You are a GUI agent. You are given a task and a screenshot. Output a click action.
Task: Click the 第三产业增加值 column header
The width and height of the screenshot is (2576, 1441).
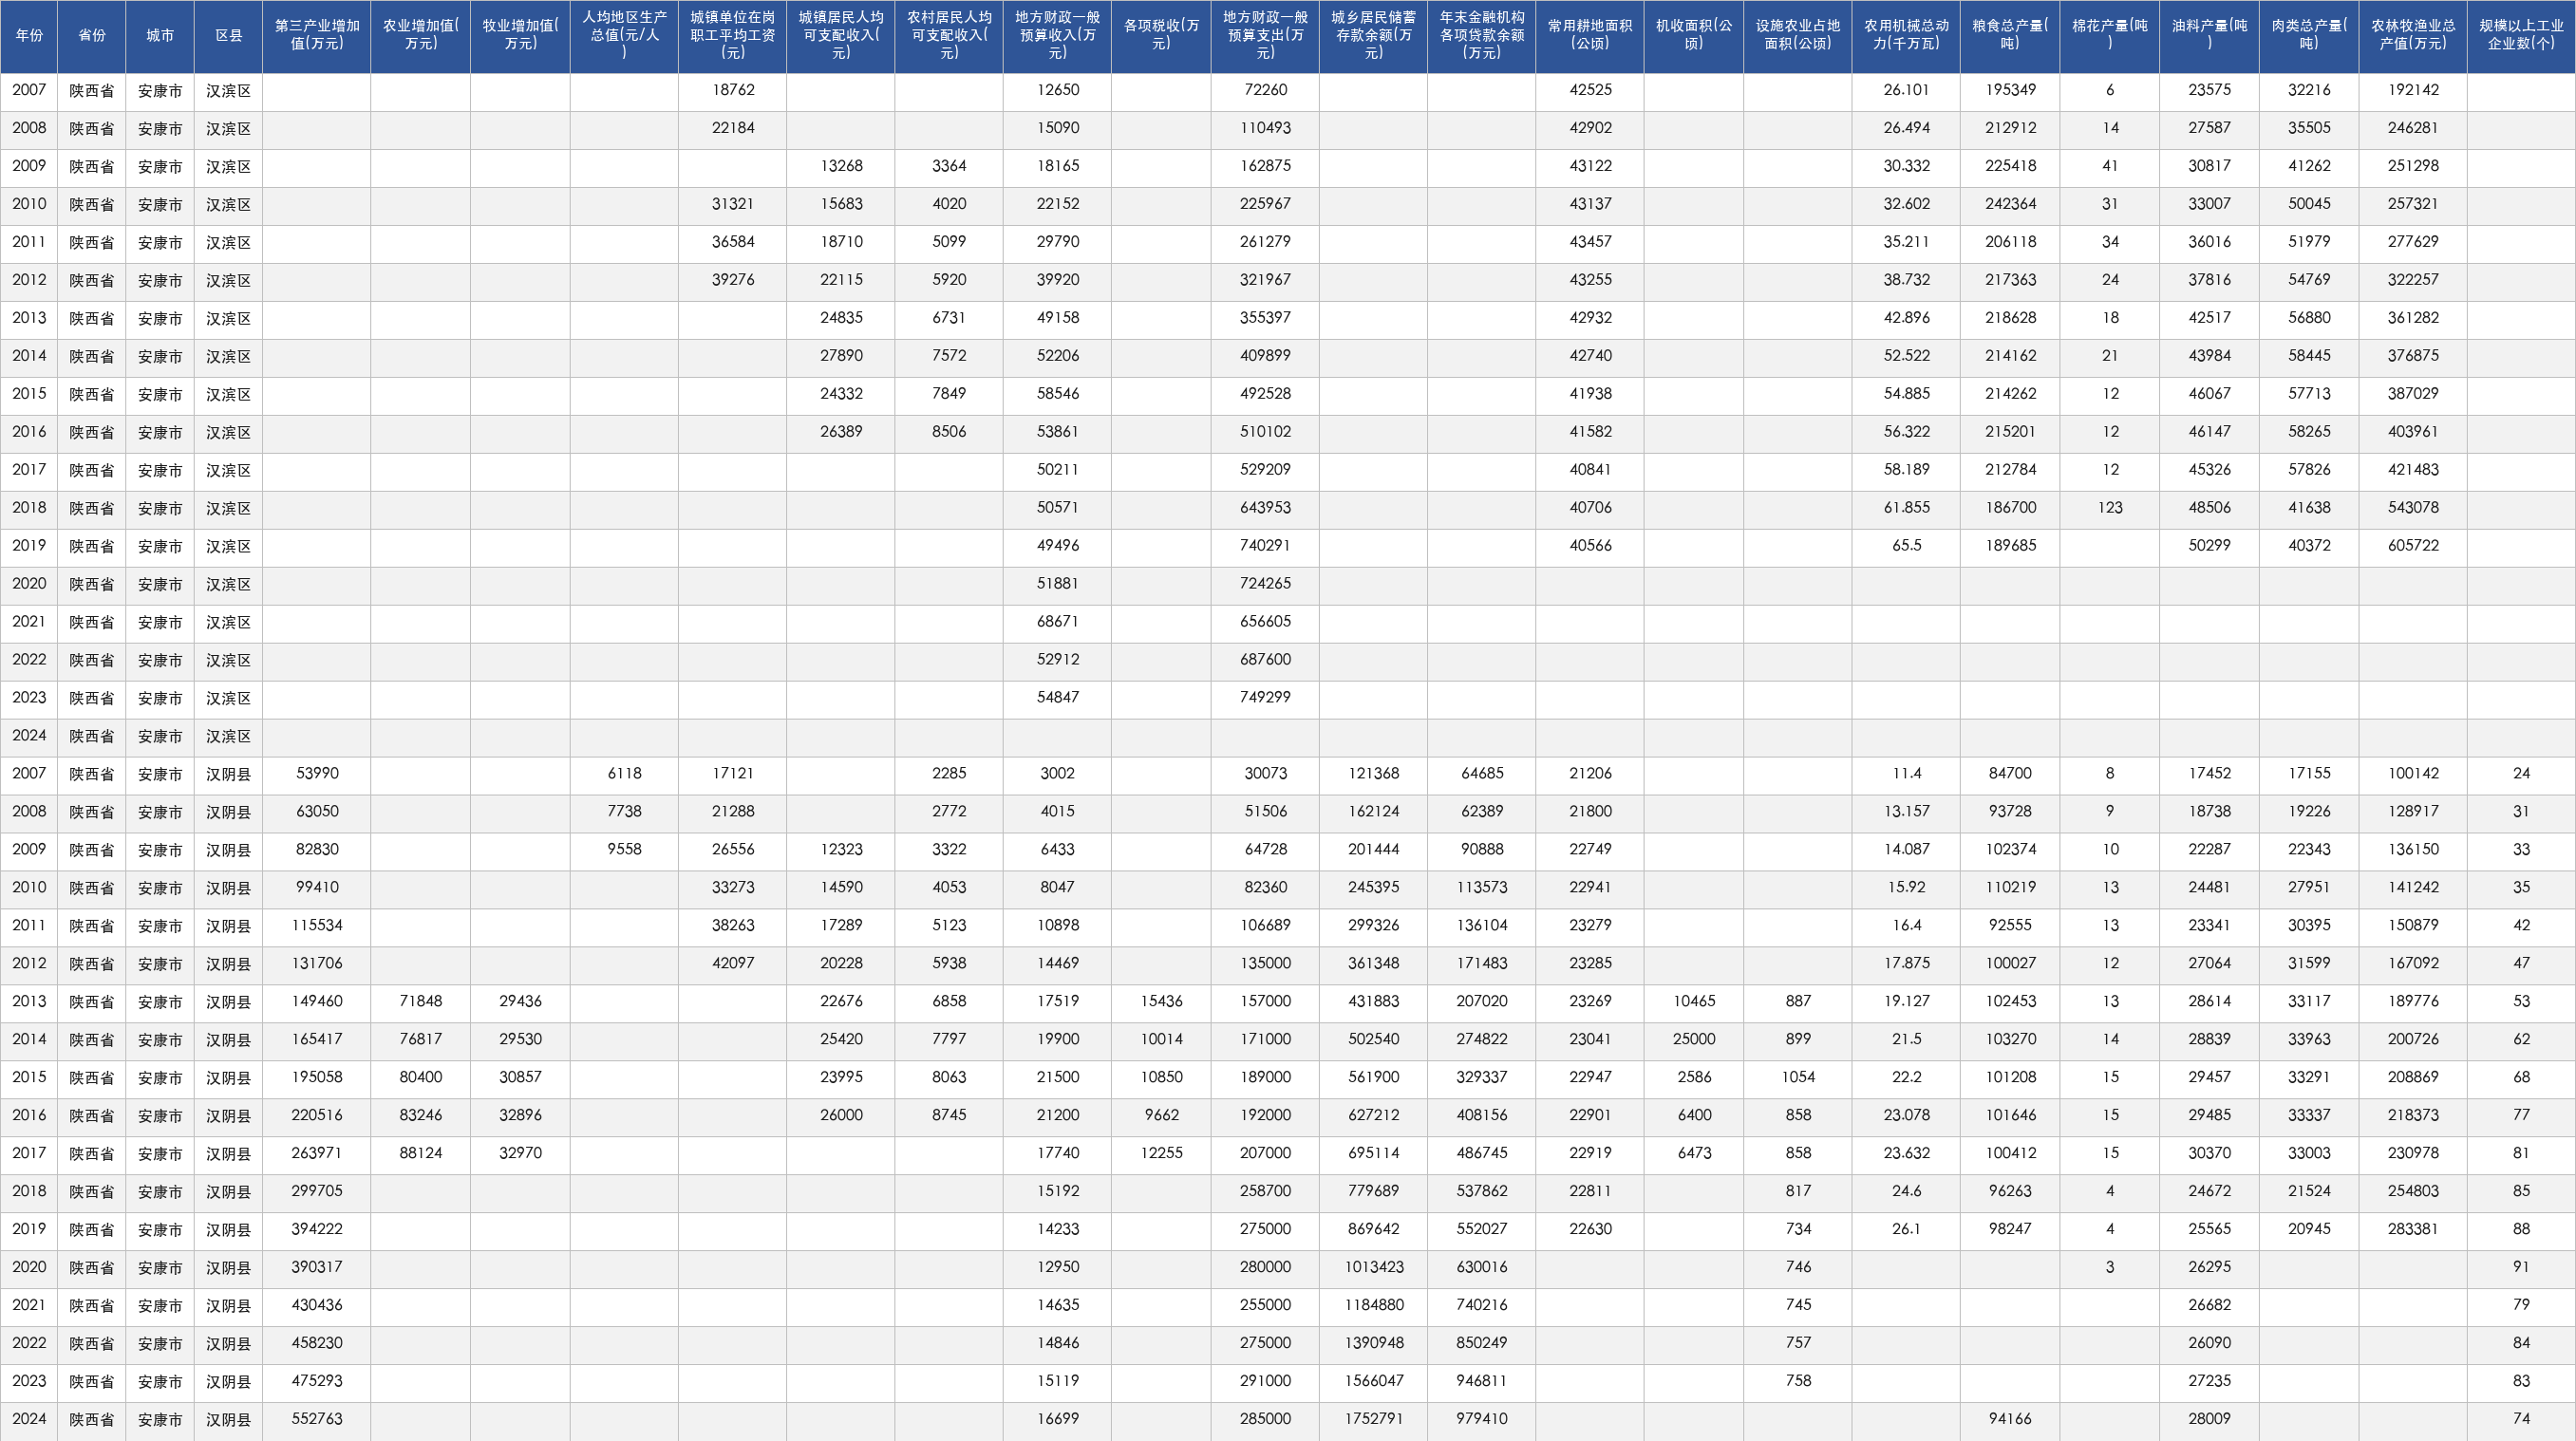tap(317, 36)
